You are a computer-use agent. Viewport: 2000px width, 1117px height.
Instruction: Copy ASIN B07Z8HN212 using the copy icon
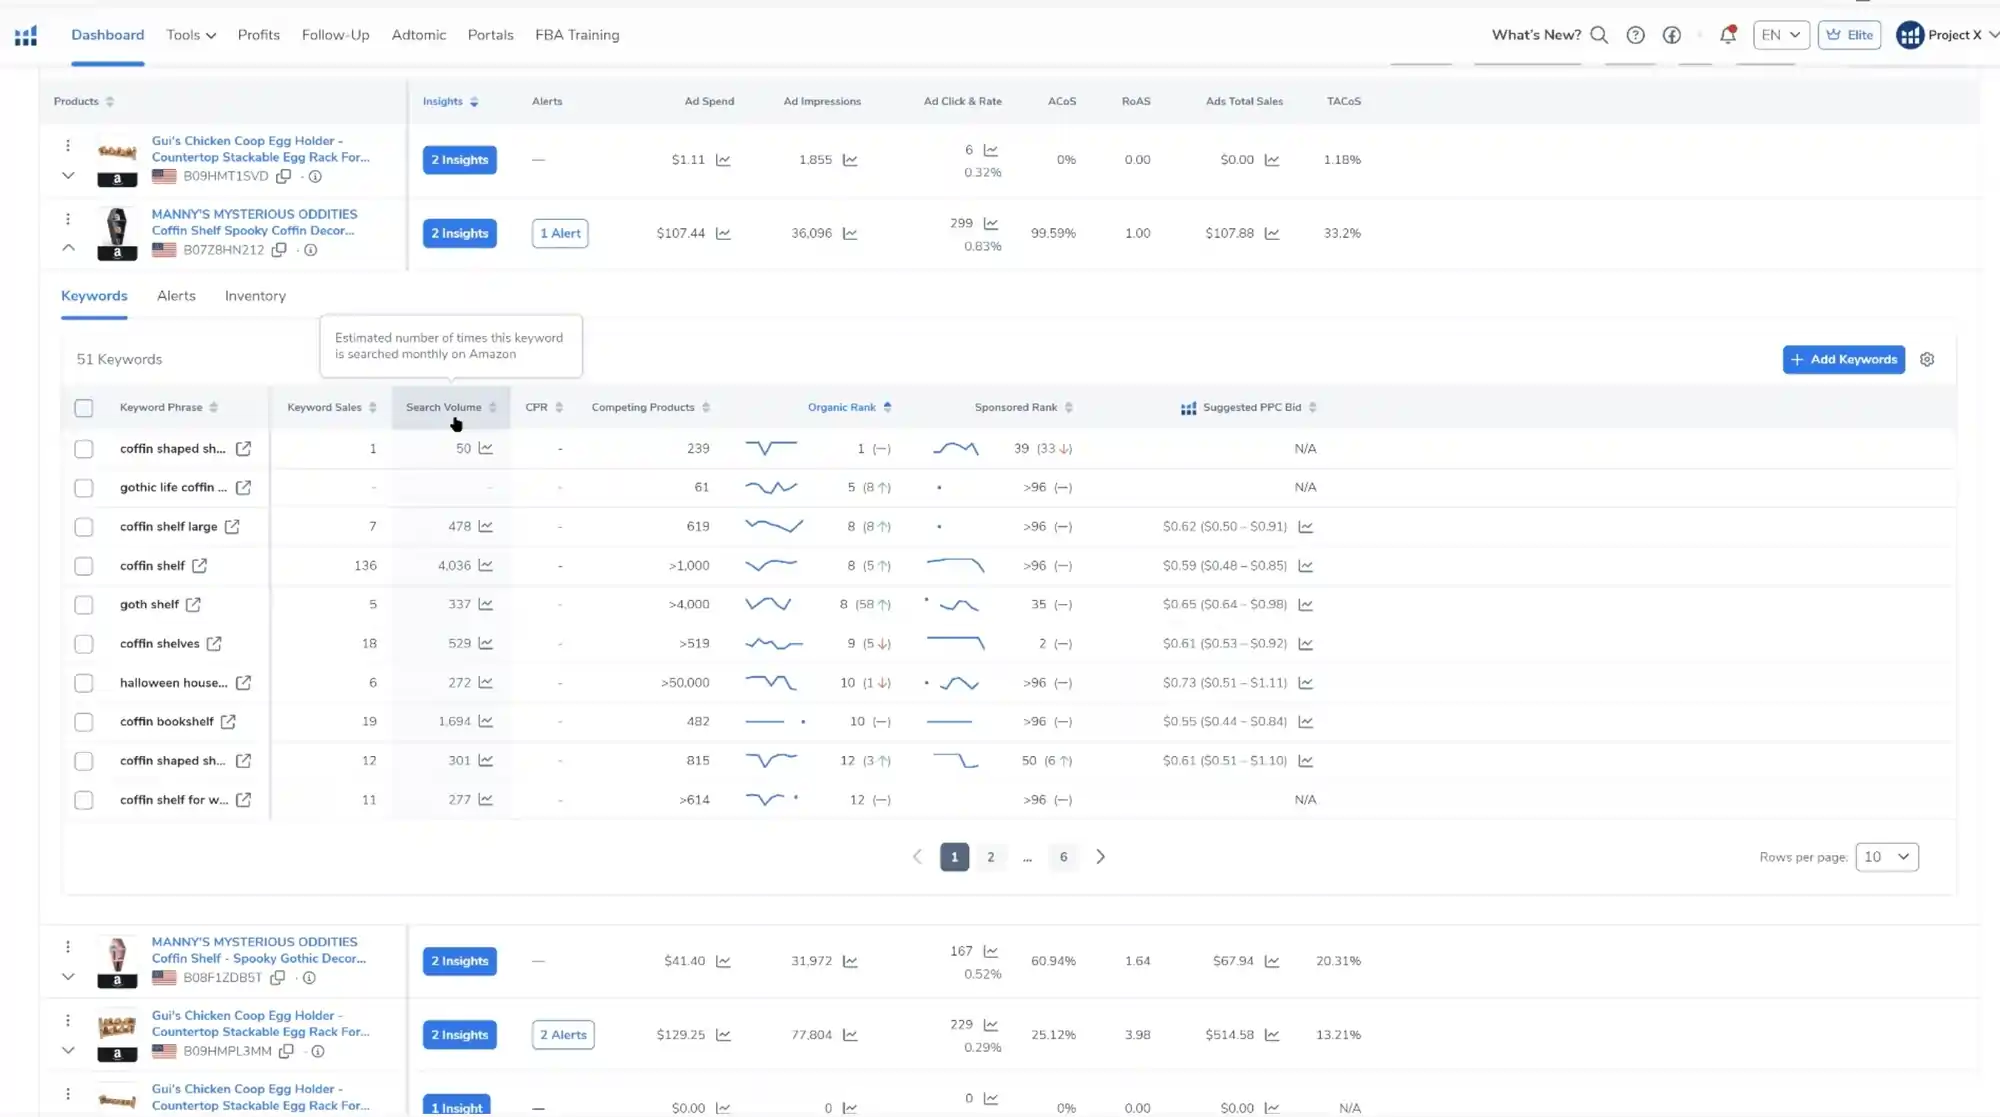point(280,250)
